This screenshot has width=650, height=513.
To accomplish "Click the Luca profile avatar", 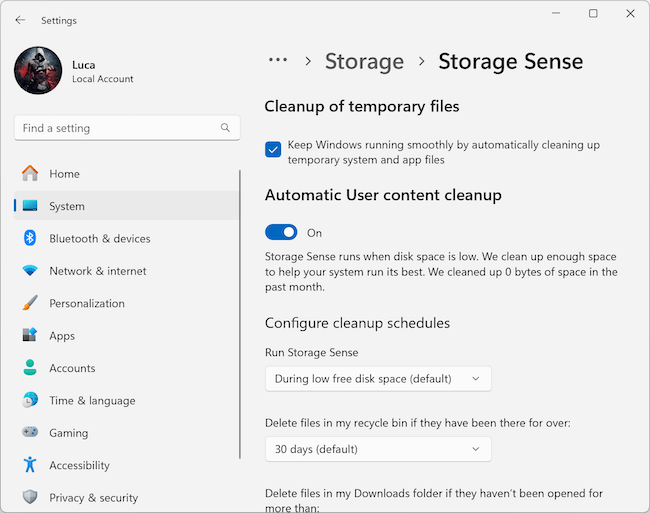I will tap(38, 70).
